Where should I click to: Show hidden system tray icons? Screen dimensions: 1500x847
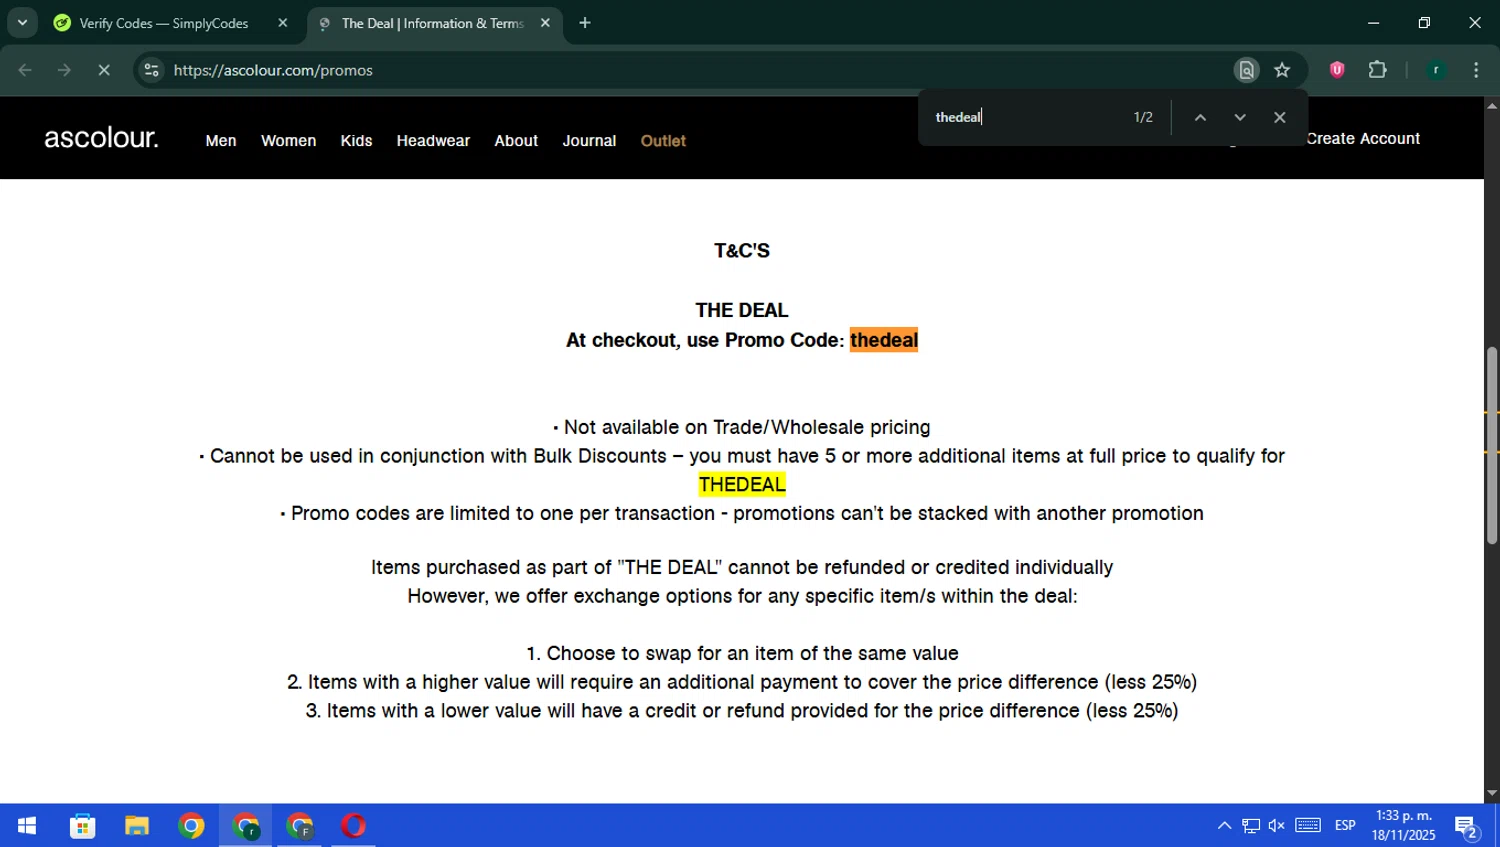pyautogui.click(x=1224, y=826)
